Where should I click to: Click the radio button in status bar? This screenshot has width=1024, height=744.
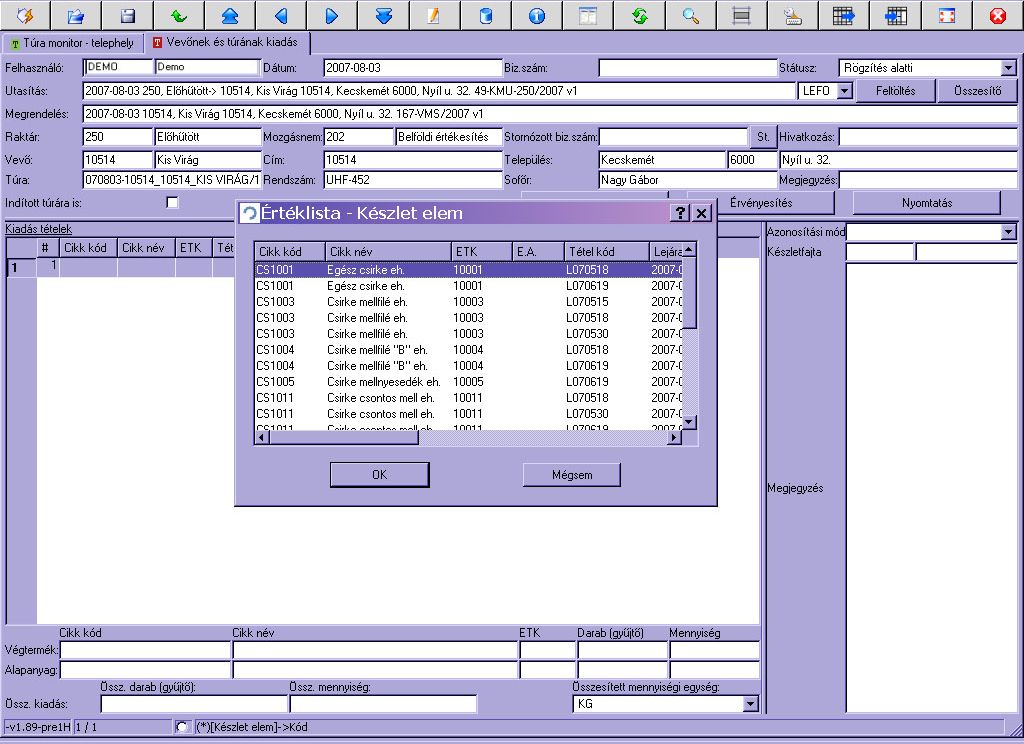point(181,726)
